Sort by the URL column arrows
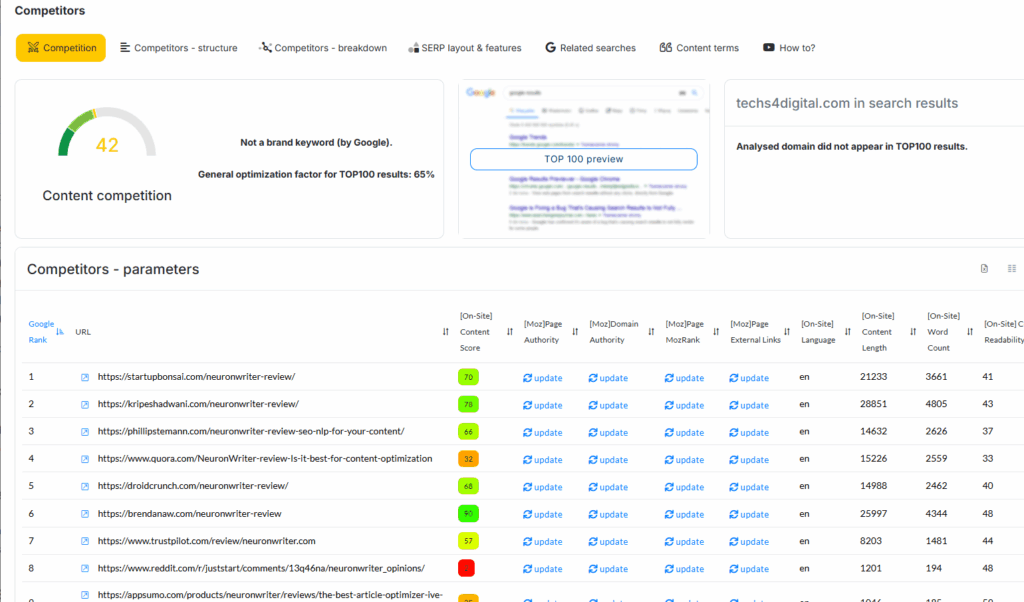 445,332
